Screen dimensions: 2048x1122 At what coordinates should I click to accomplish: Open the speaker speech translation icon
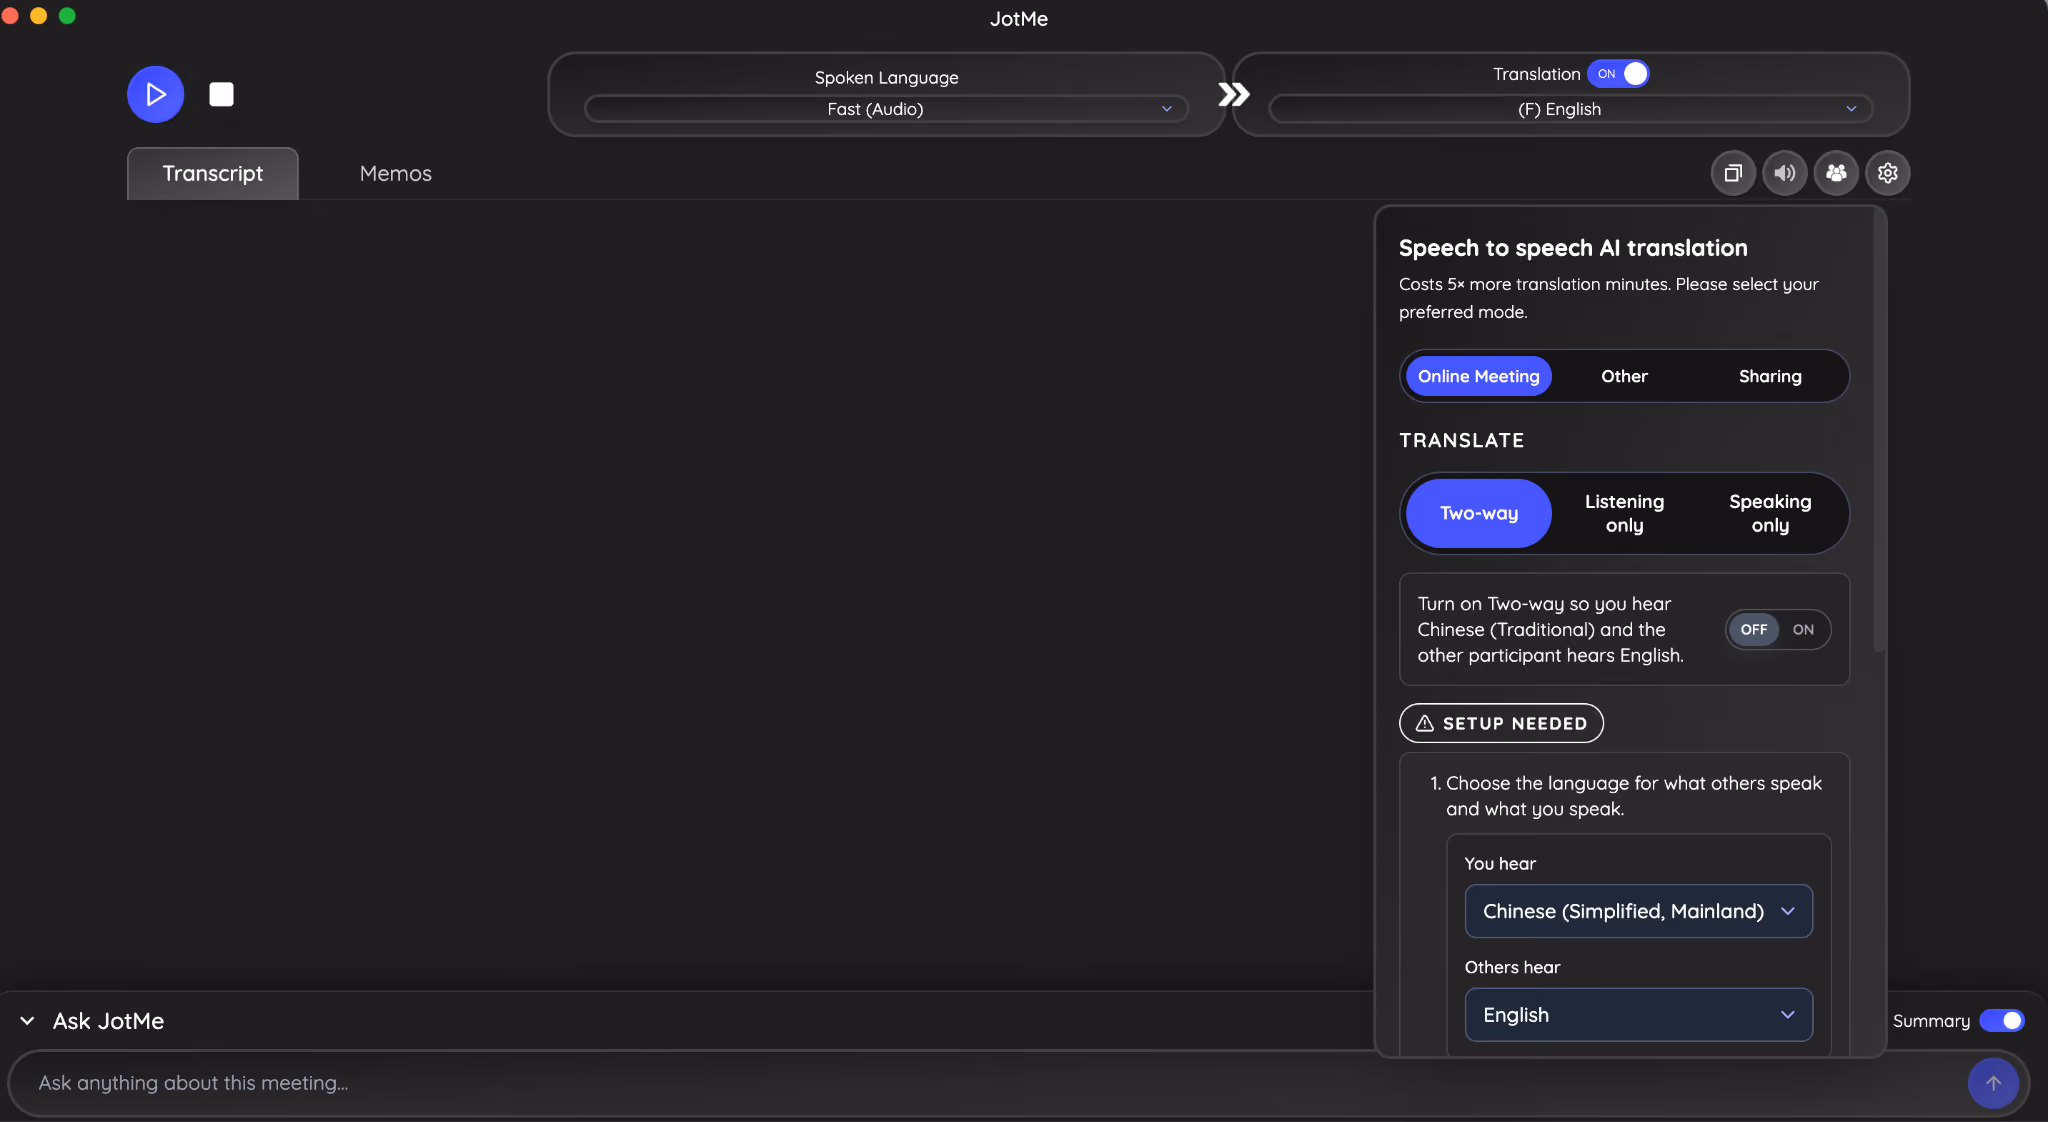click(1784, 173)
